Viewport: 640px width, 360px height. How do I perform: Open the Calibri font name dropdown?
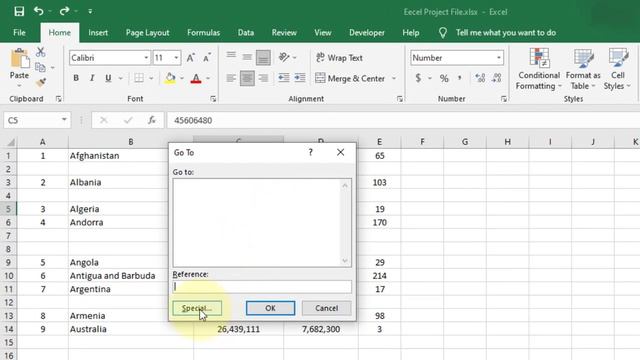coord(146,58)
